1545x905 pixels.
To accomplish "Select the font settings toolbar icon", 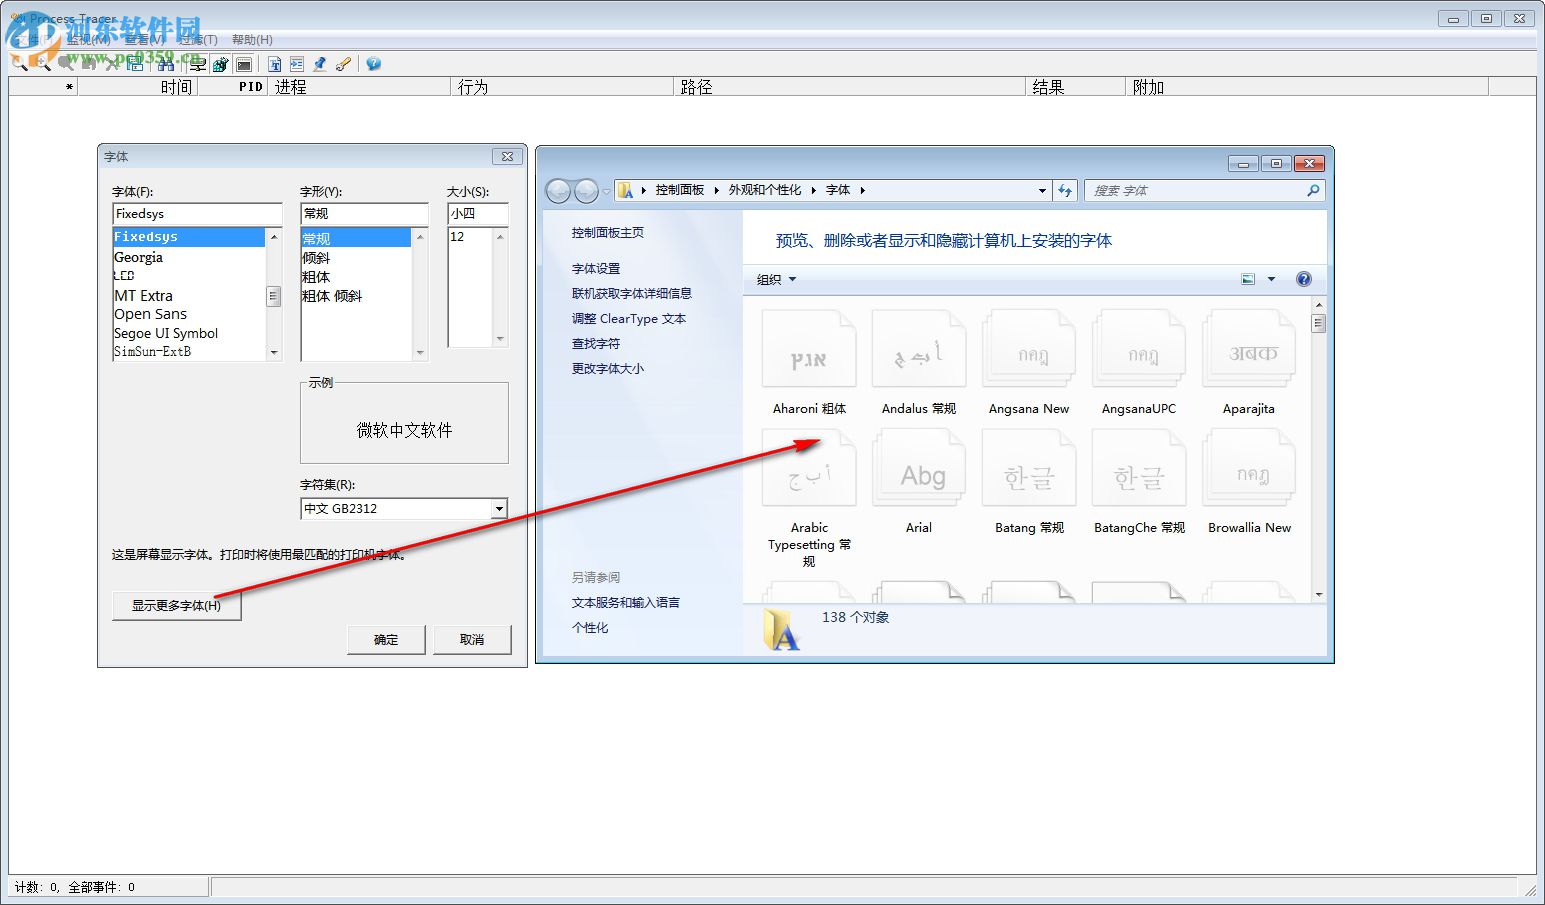I will 275,63.
